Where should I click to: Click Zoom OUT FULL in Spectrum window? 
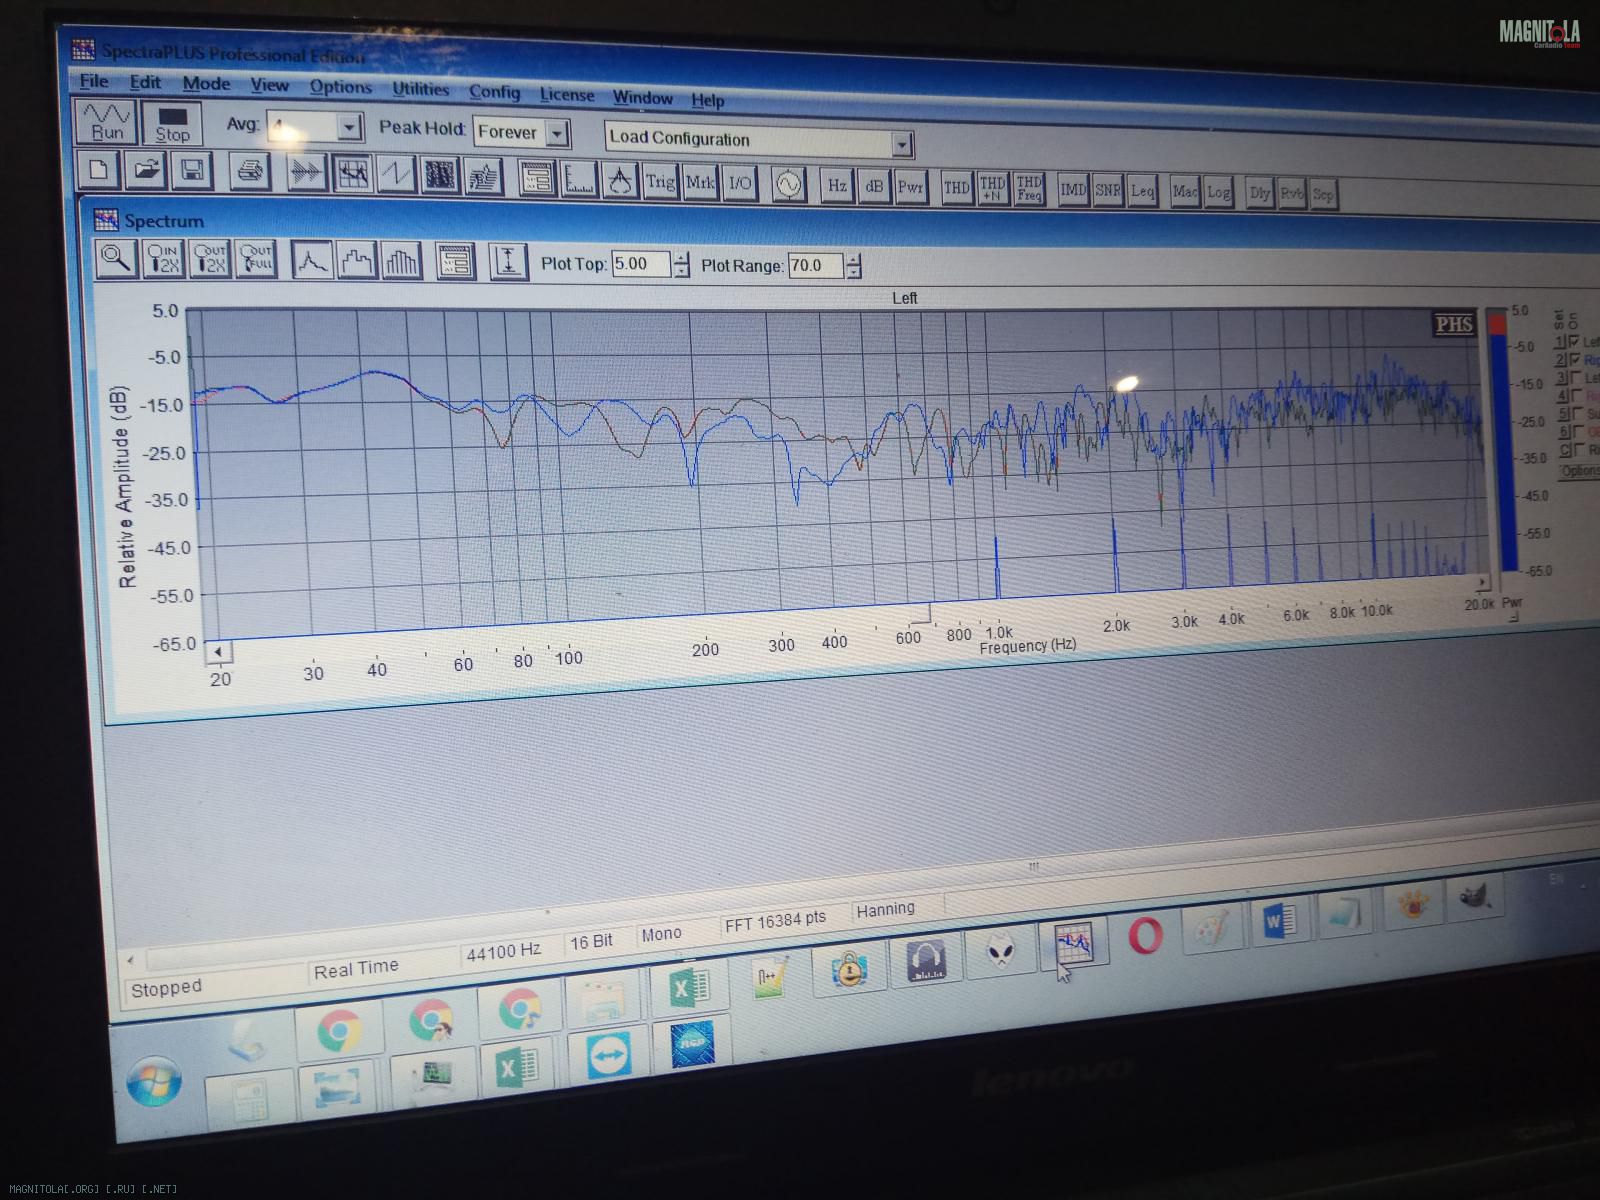click(256, 260)
